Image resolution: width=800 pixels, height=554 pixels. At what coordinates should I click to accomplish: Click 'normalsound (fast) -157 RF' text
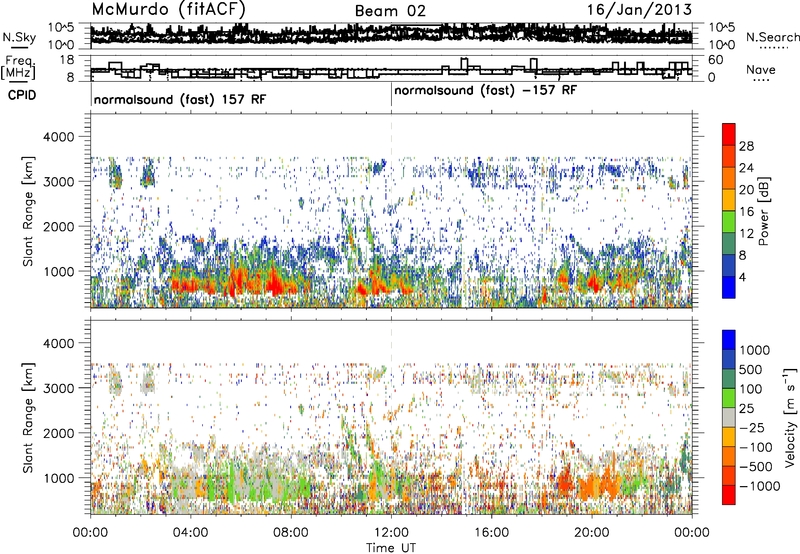point(485,90)
